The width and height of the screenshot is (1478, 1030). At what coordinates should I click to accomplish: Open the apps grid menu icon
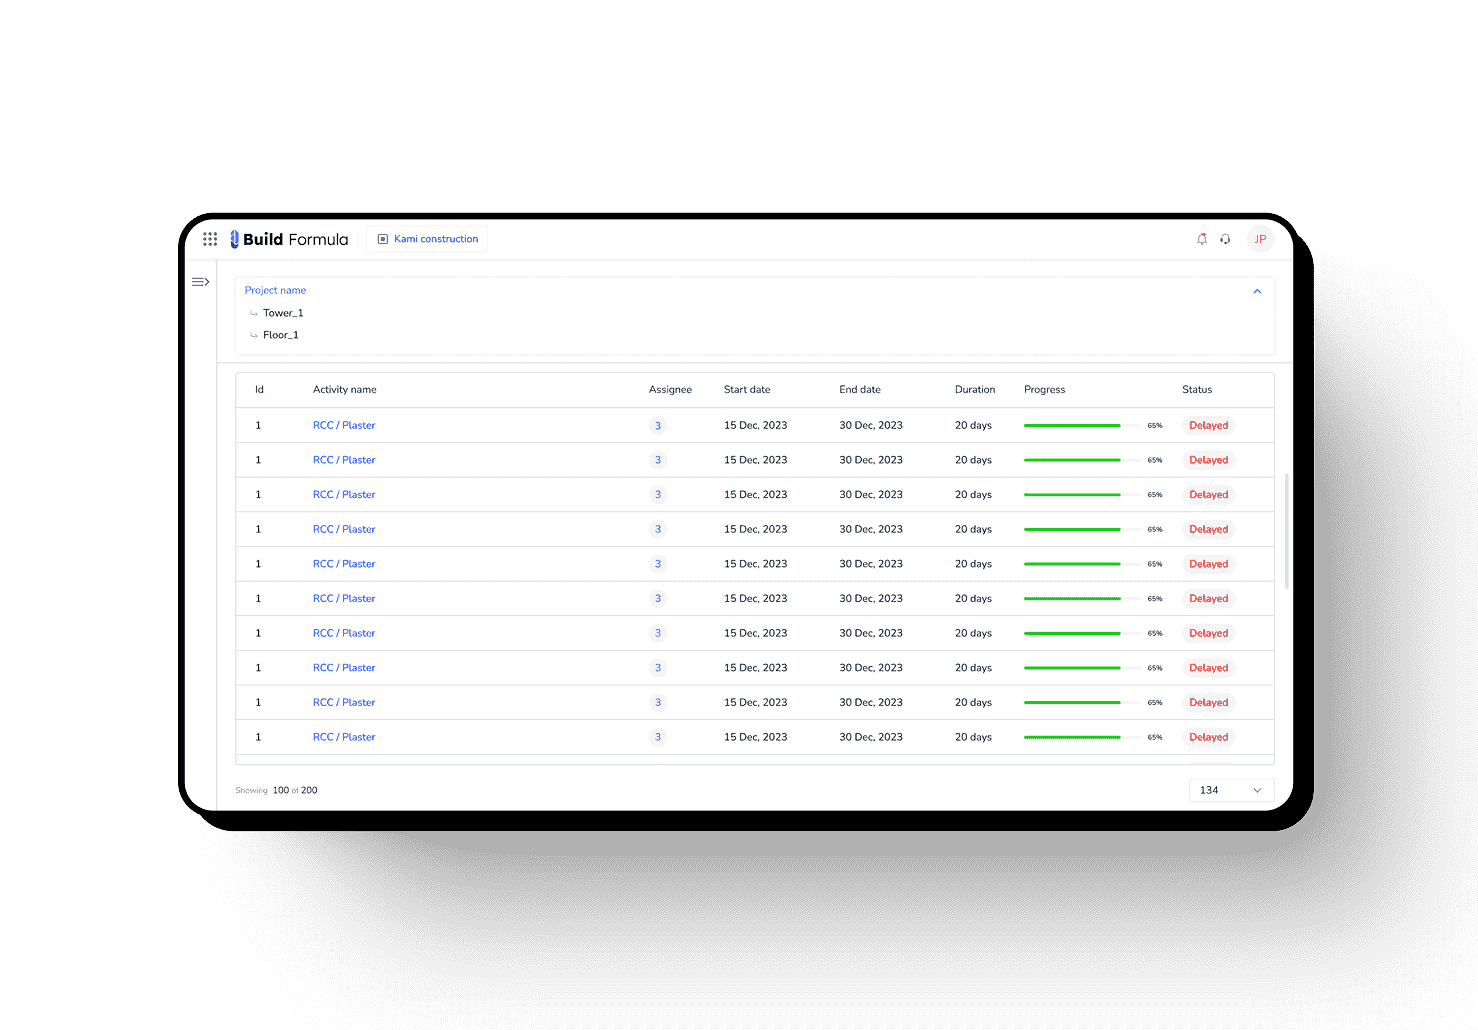(210, 239)
